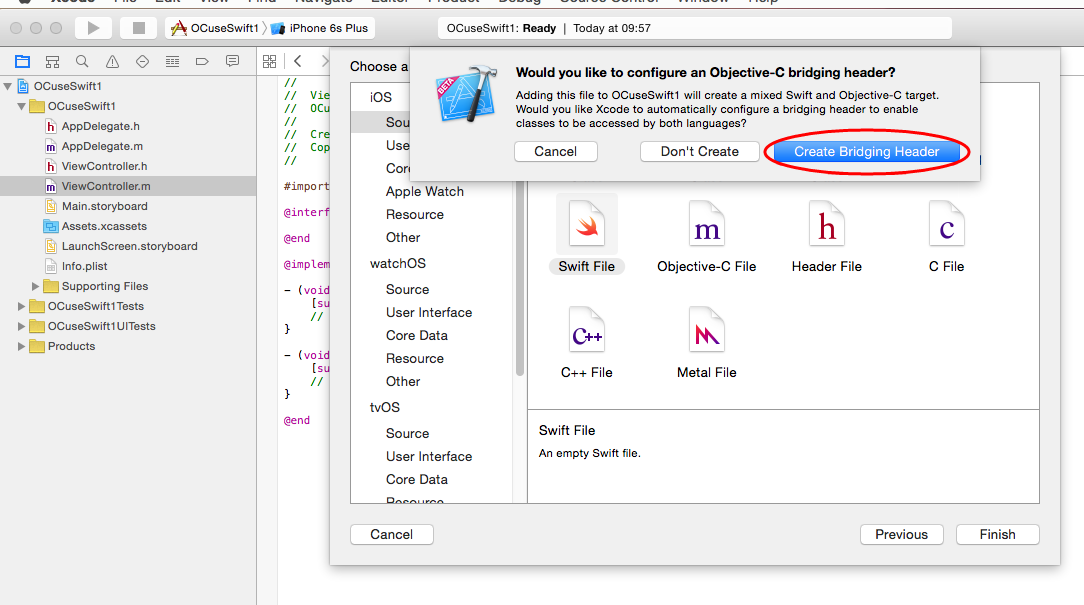Click the related items grid icon
Screen dimensions: 1084x605
point(270,62)
